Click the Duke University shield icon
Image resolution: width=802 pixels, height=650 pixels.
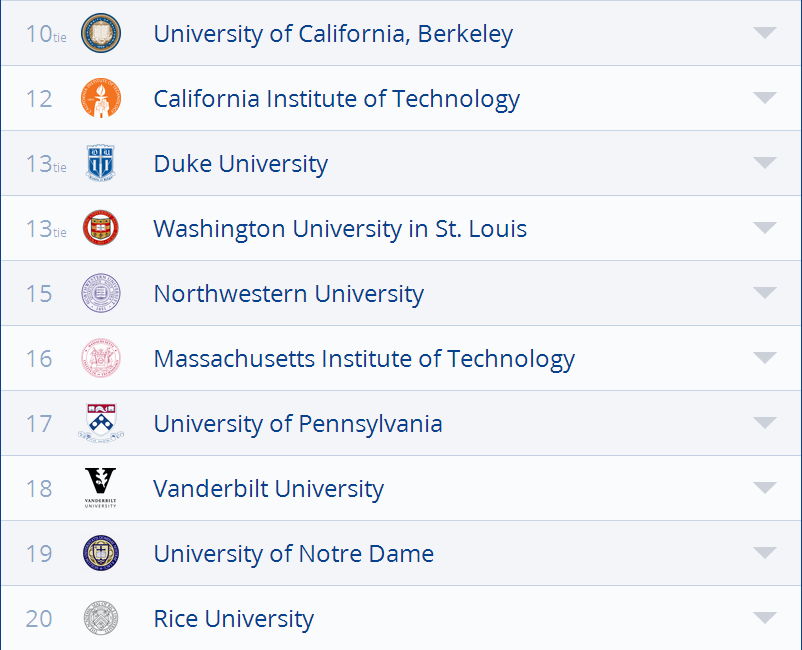click(100, 163)
